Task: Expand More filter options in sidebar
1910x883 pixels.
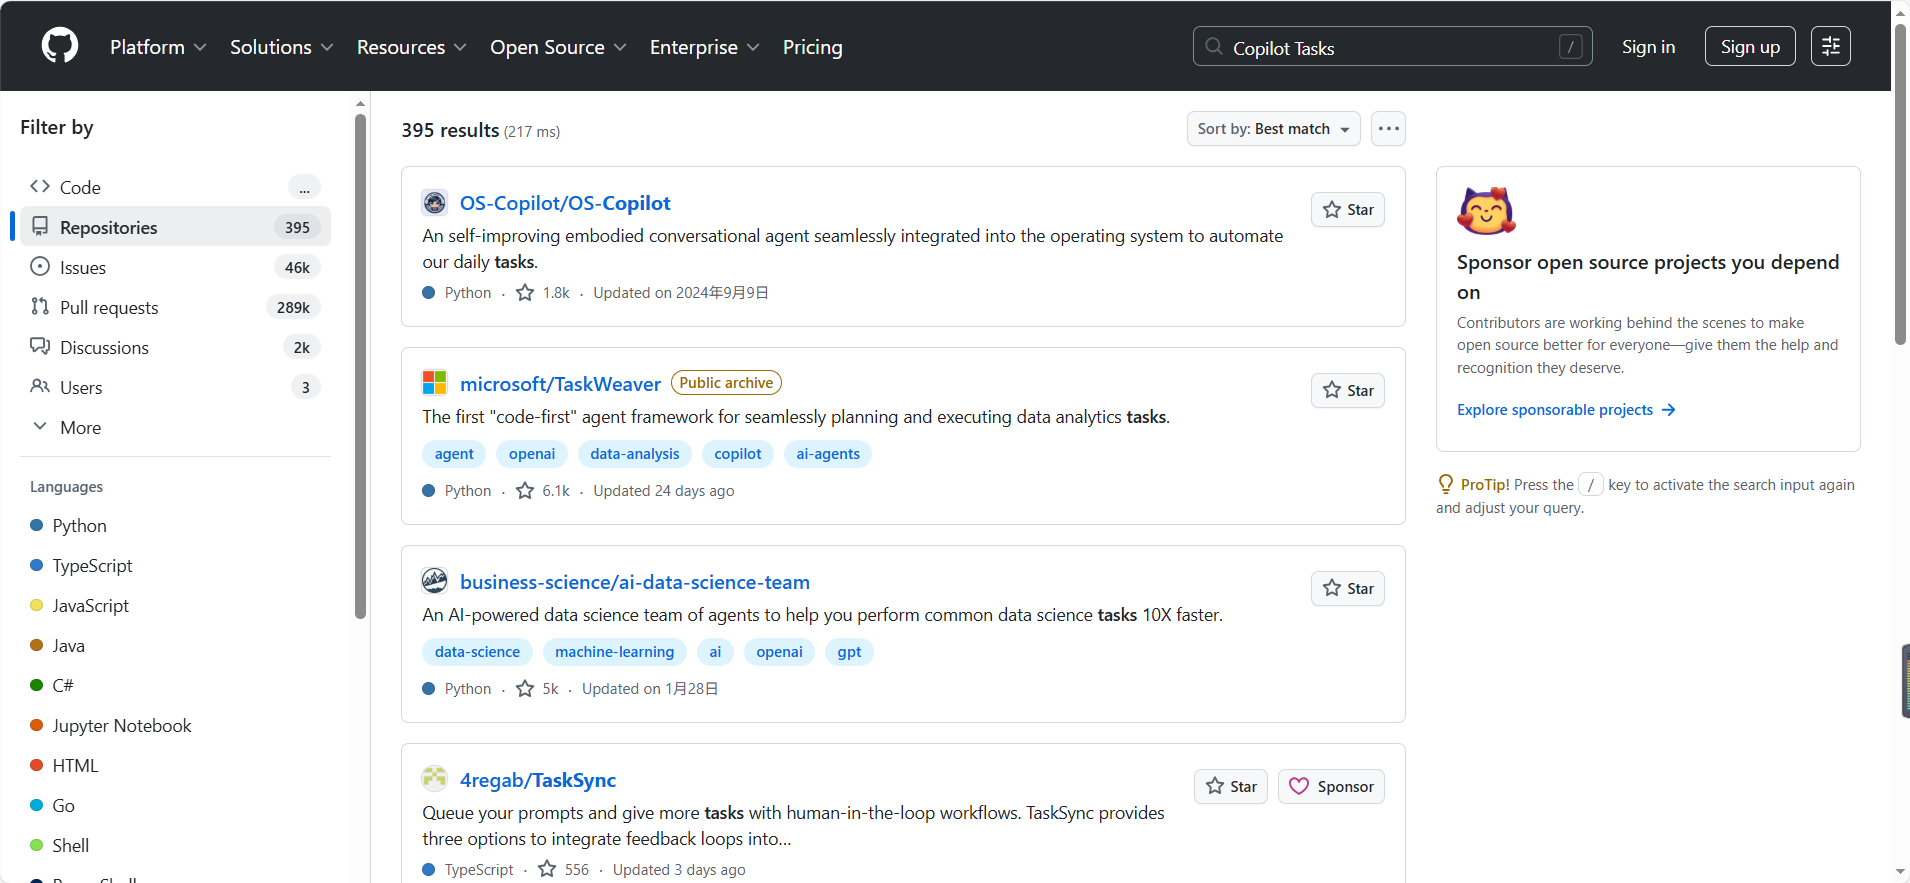Action: point(80,427)
